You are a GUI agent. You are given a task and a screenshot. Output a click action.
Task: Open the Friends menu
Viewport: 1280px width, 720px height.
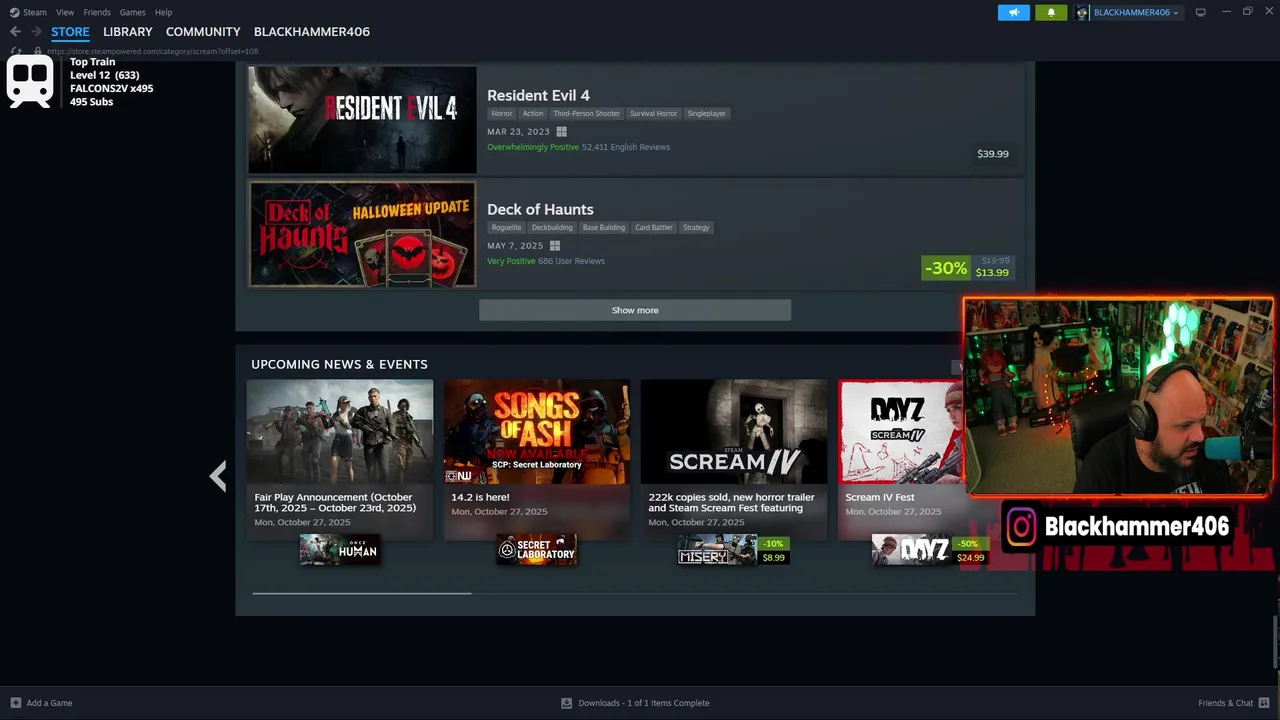pos(97,12)
